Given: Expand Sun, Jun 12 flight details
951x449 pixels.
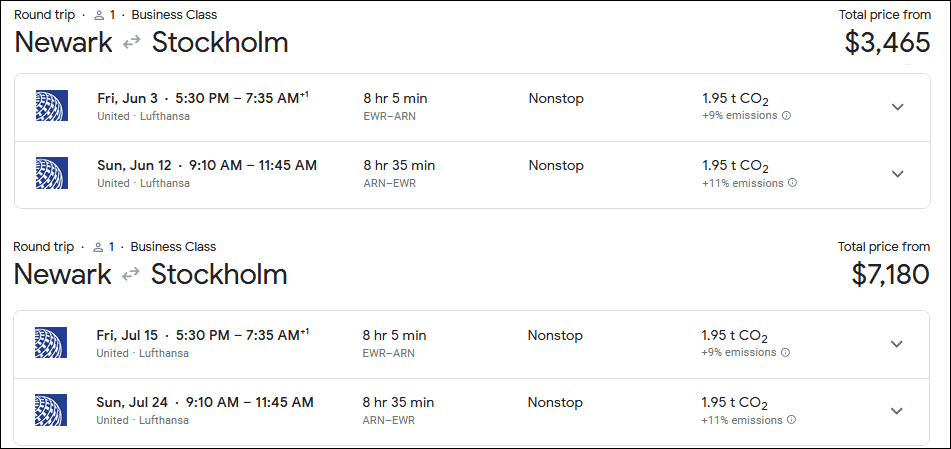Looking at the screenshot, I should 897,174.
